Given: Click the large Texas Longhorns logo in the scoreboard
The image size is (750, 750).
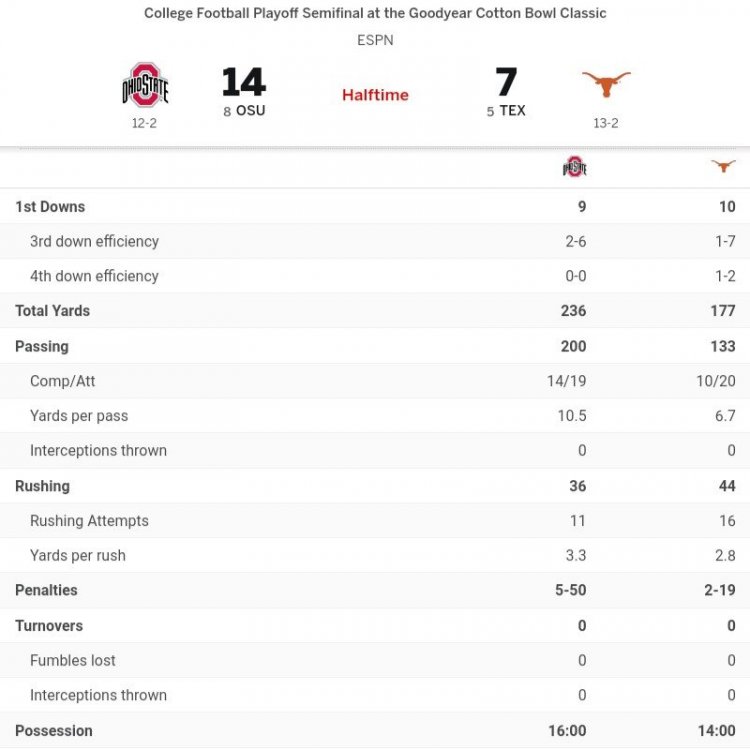Looking at the screenshot, I should click(606, 84).
